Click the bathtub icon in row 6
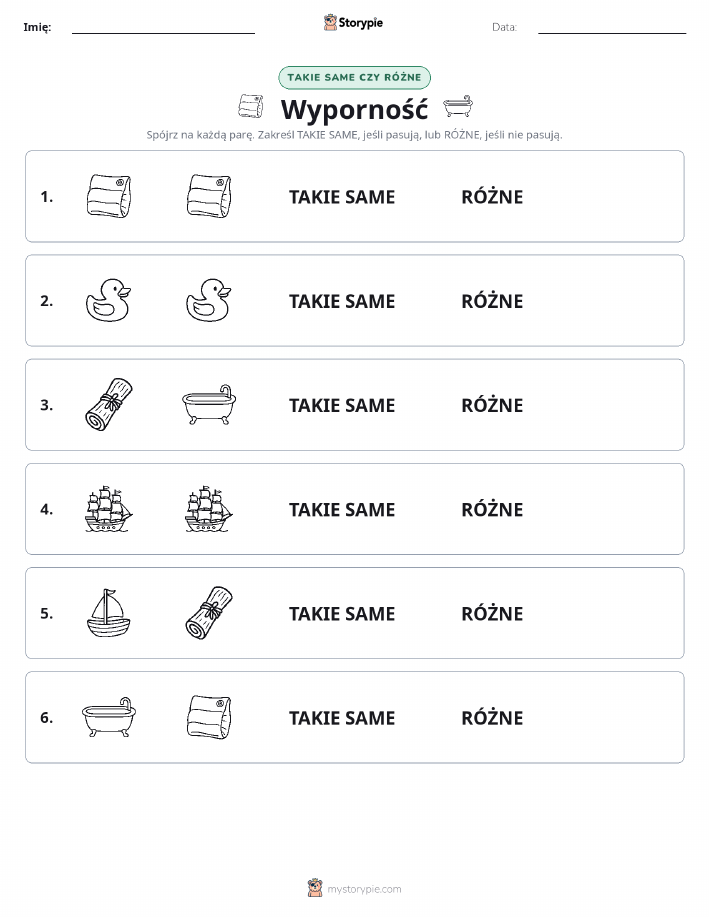 [109, 717]
